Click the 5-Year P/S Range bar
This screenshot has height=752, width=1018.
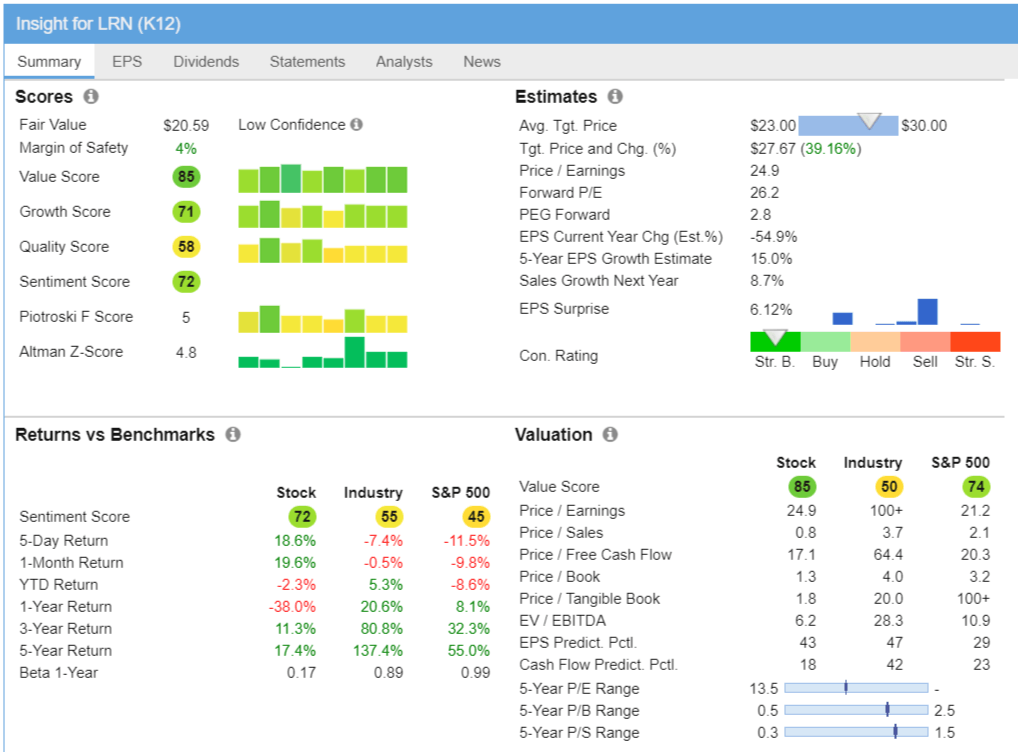click(856, 732)
